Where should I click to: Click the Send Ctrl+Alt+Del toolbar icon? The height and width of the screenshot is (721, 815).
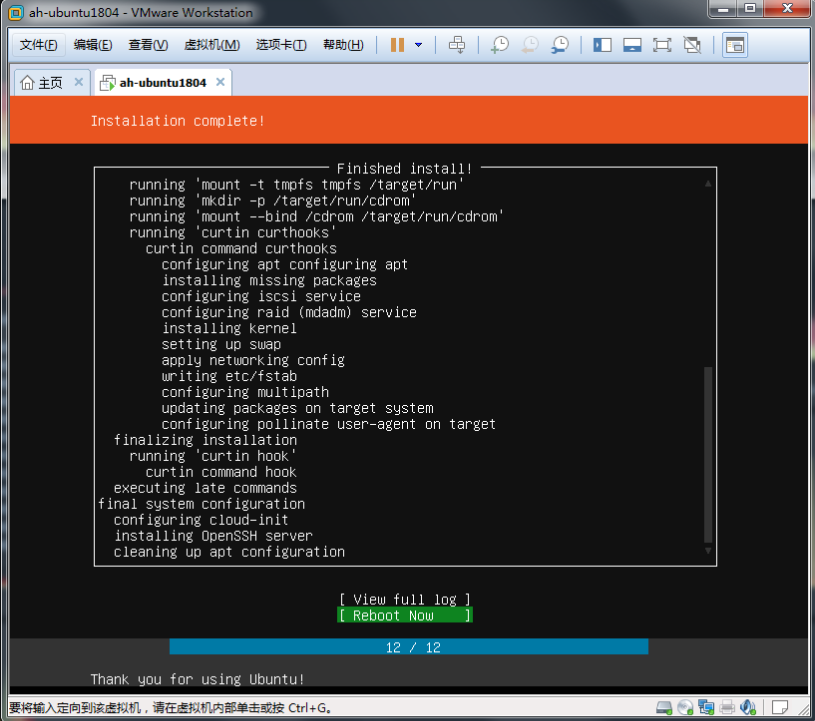coord(457,45)
